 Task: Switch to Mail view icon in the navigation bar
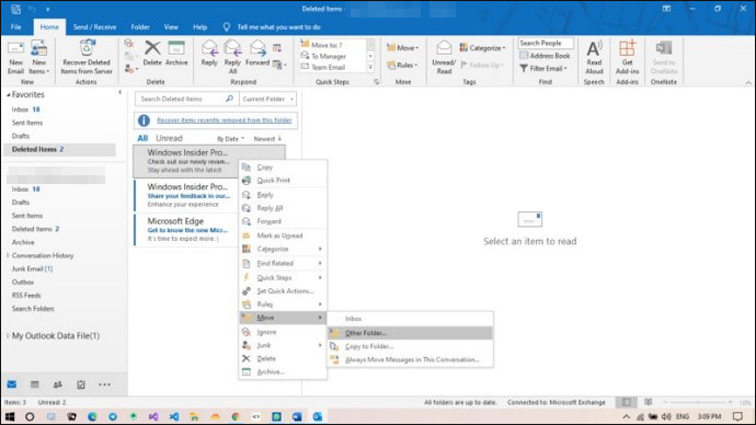[12, 384]
